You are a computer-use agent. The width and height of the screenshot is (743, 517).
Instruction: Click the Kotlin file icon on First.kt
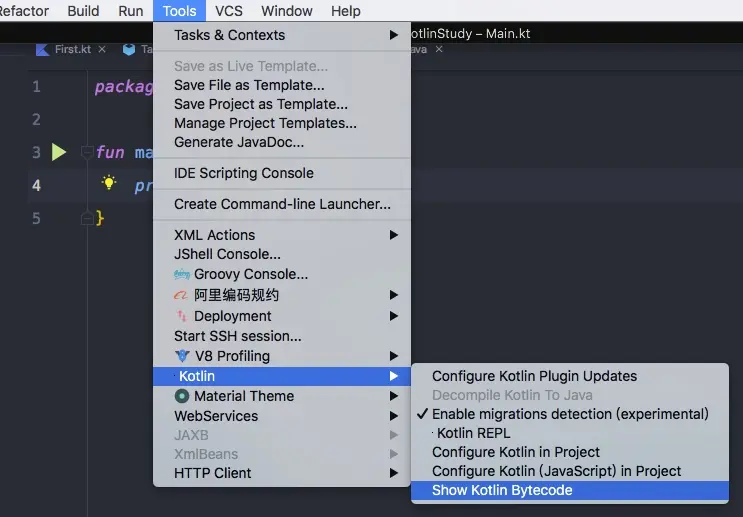pos(43,49)
